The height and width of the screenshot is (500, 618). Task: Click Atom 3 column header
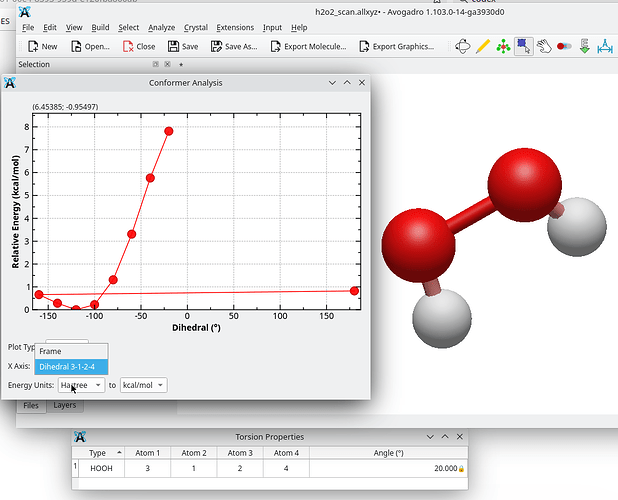click(240, 453)
